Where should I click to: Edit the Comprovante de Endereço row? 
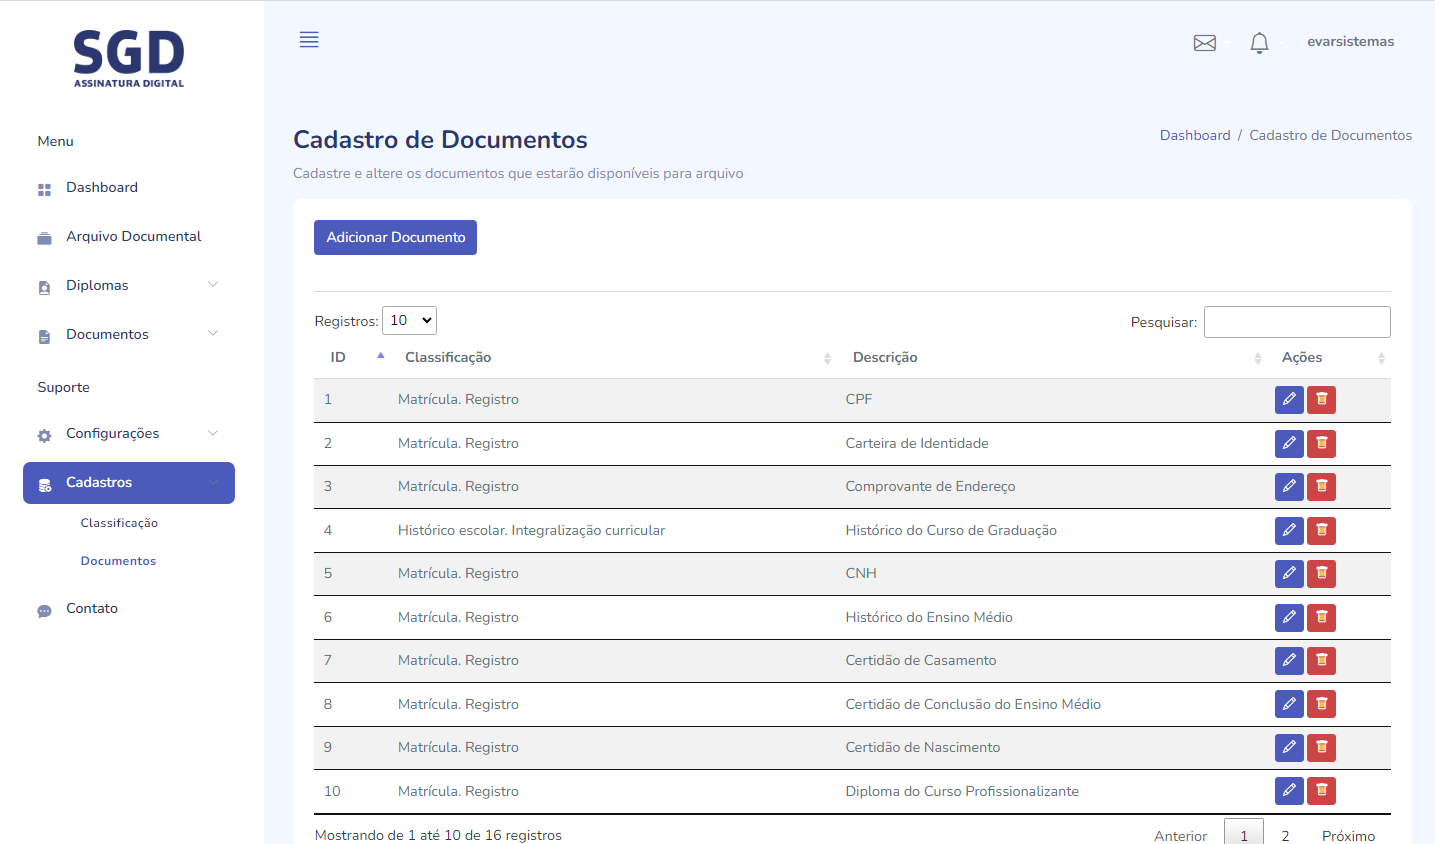tap(1289, 487)
